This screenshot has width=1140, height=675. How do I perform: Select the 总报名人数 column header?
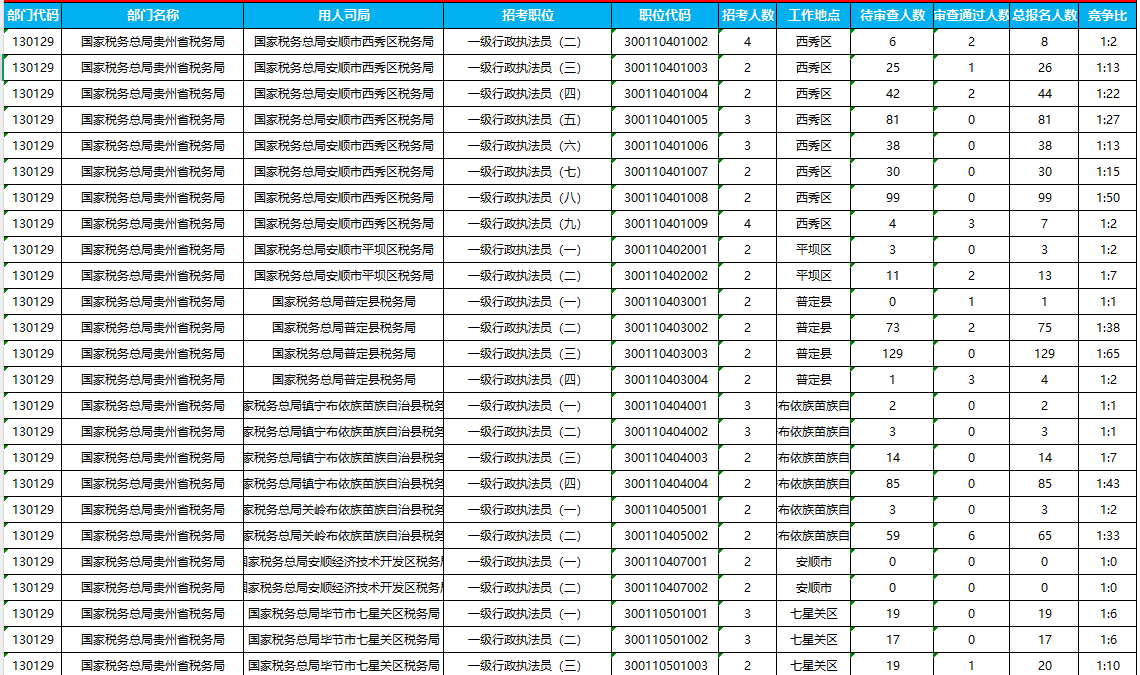tap(1044, 16)
